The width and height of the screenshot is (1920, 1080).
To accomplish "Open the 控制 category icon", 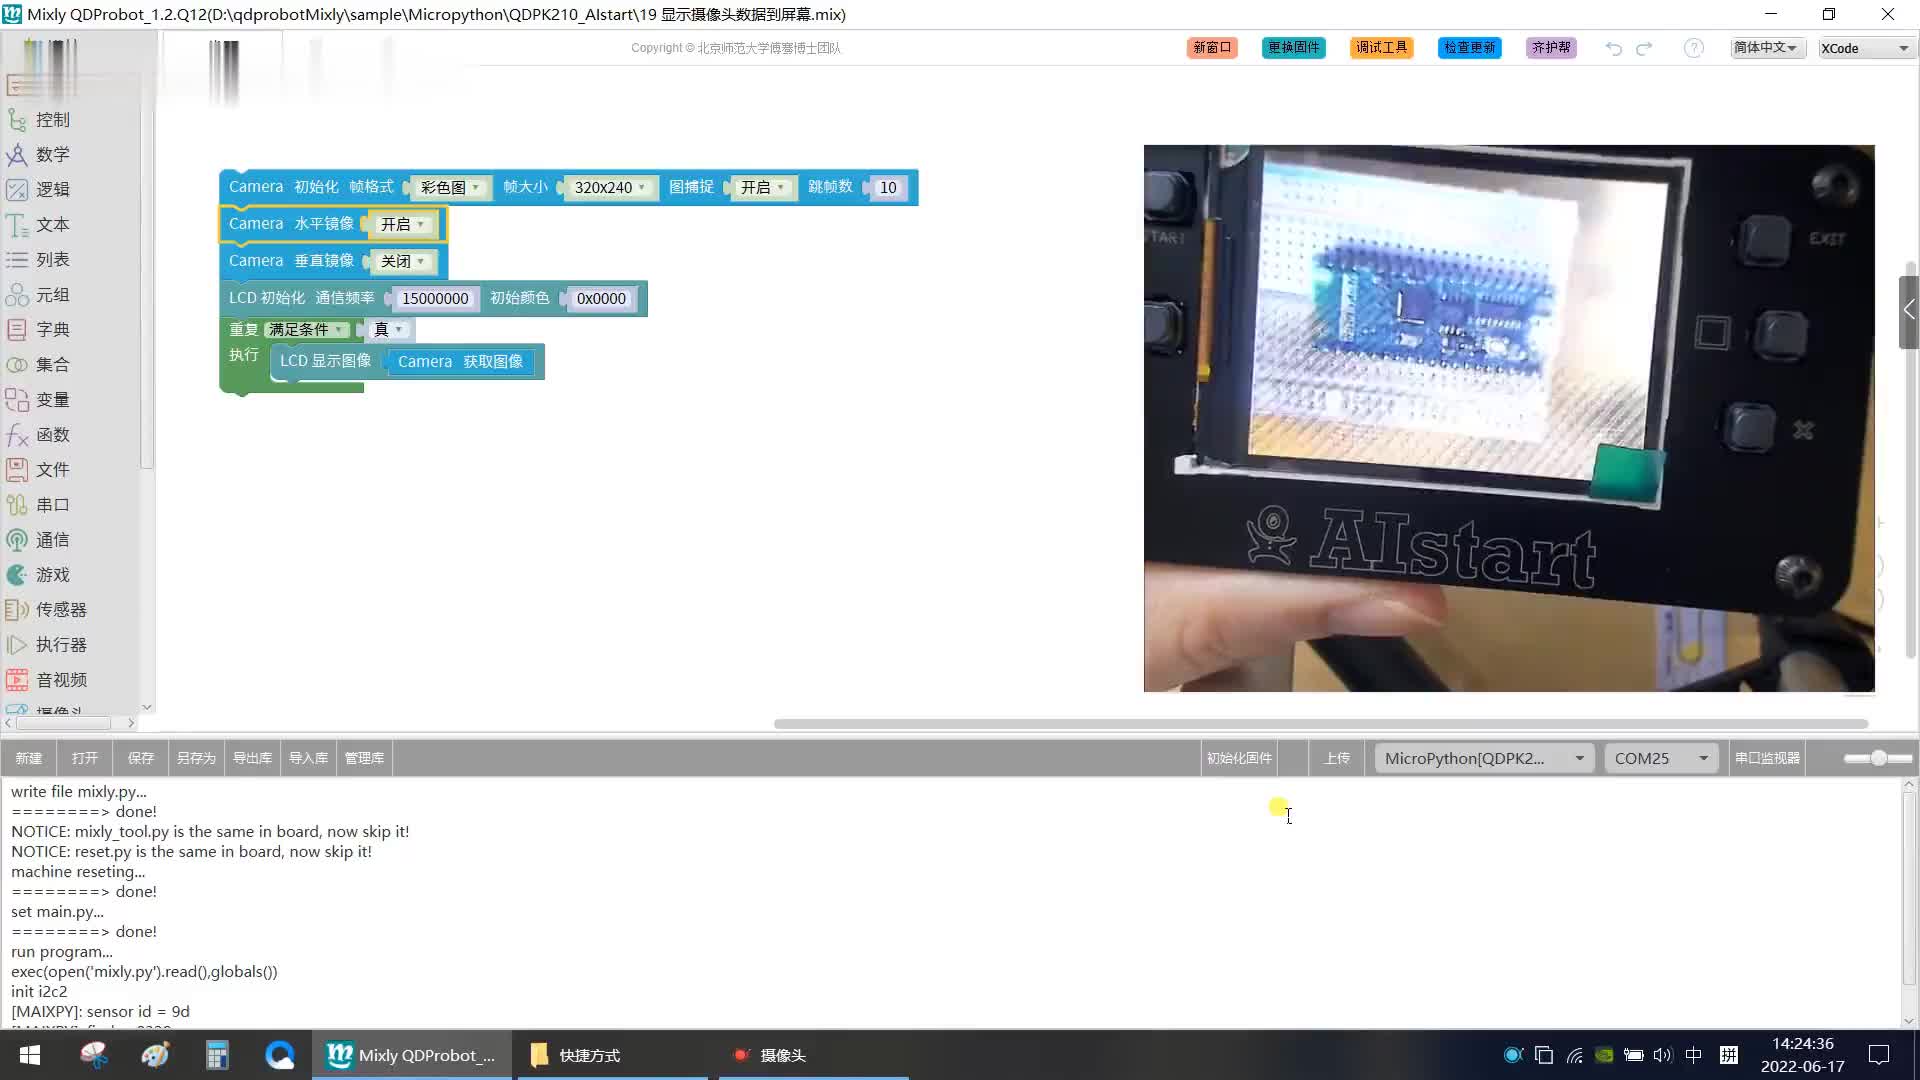I will 17,120.
